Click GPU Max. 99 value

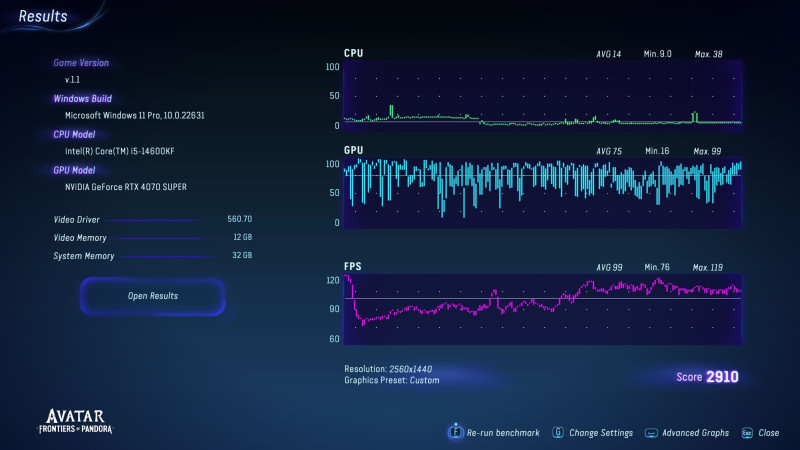tap(707, 151)
